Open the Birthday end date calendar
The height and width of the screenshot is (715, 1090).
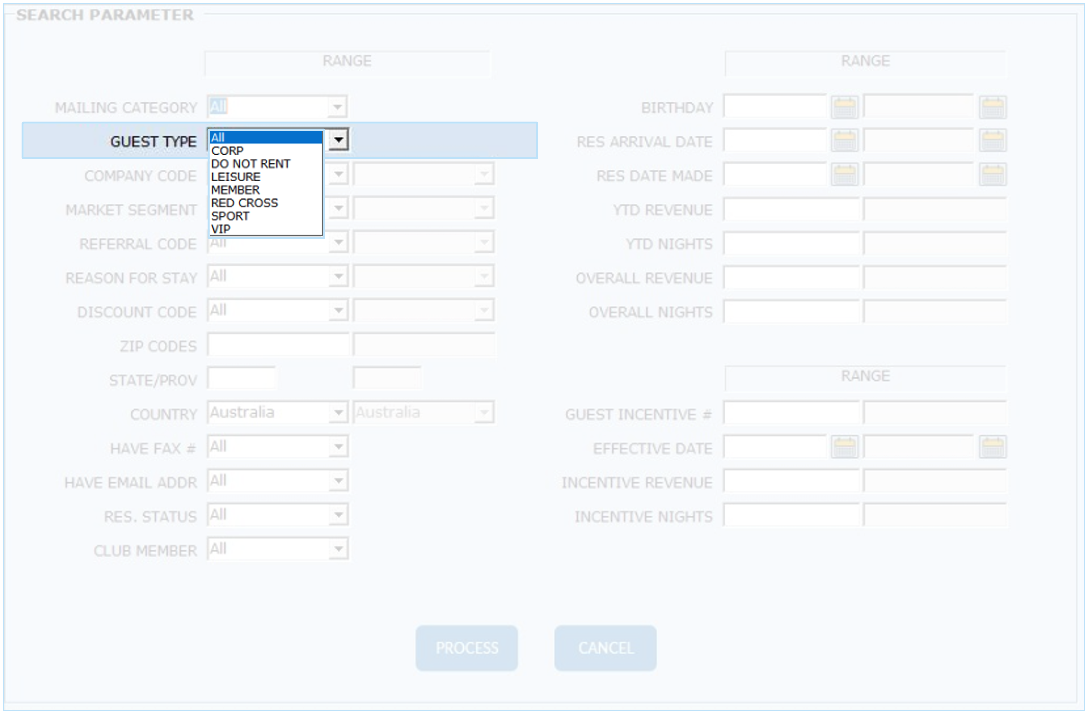[992, 107]
